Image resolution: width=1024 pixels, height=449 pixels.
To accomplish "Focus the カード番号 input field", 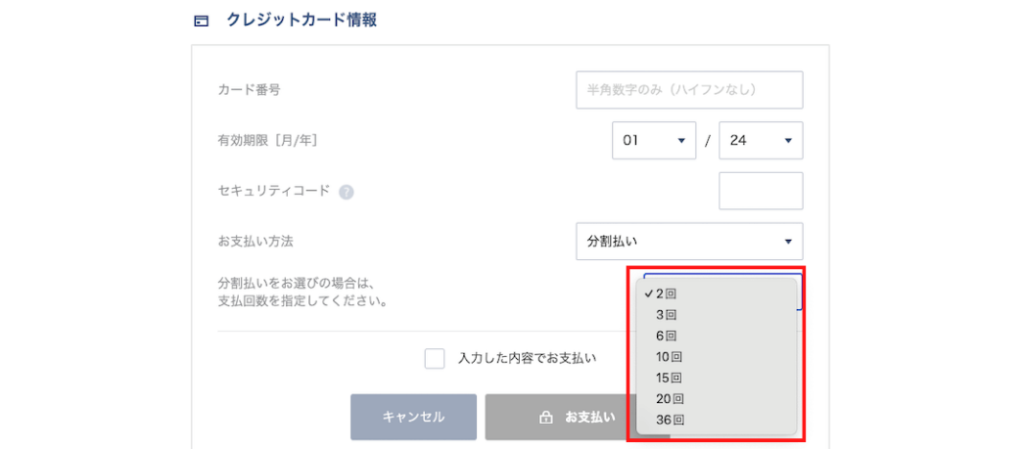I will coord(689,90).
